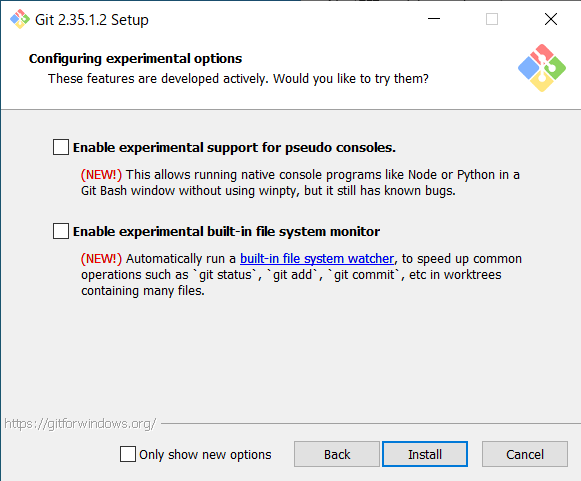The height and width of the screenshot is (481, 581).
Task: Minimize the Git Setup window
Action: point(434,19)
